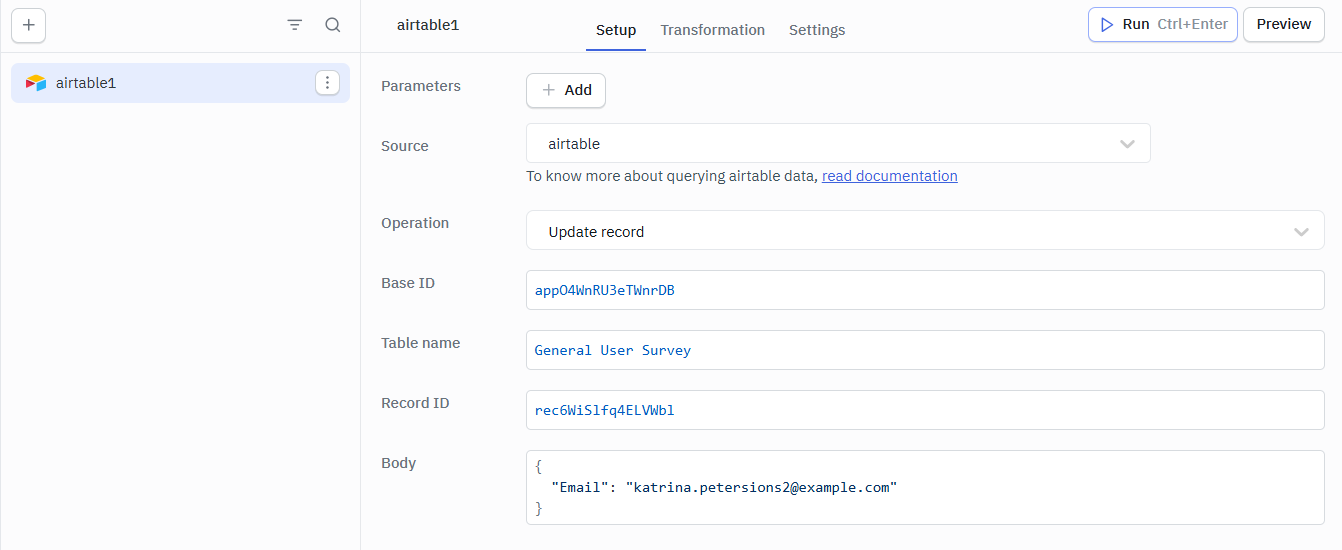
Task: Click the Record ID input field
Action: 924,410
